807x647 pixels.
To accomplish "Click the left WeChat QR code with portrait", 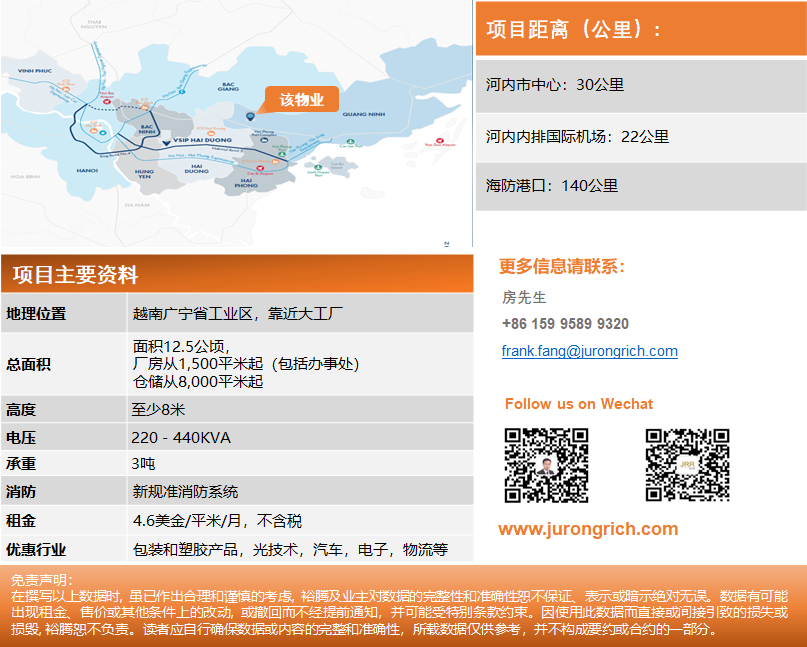I will pos(545,465).
